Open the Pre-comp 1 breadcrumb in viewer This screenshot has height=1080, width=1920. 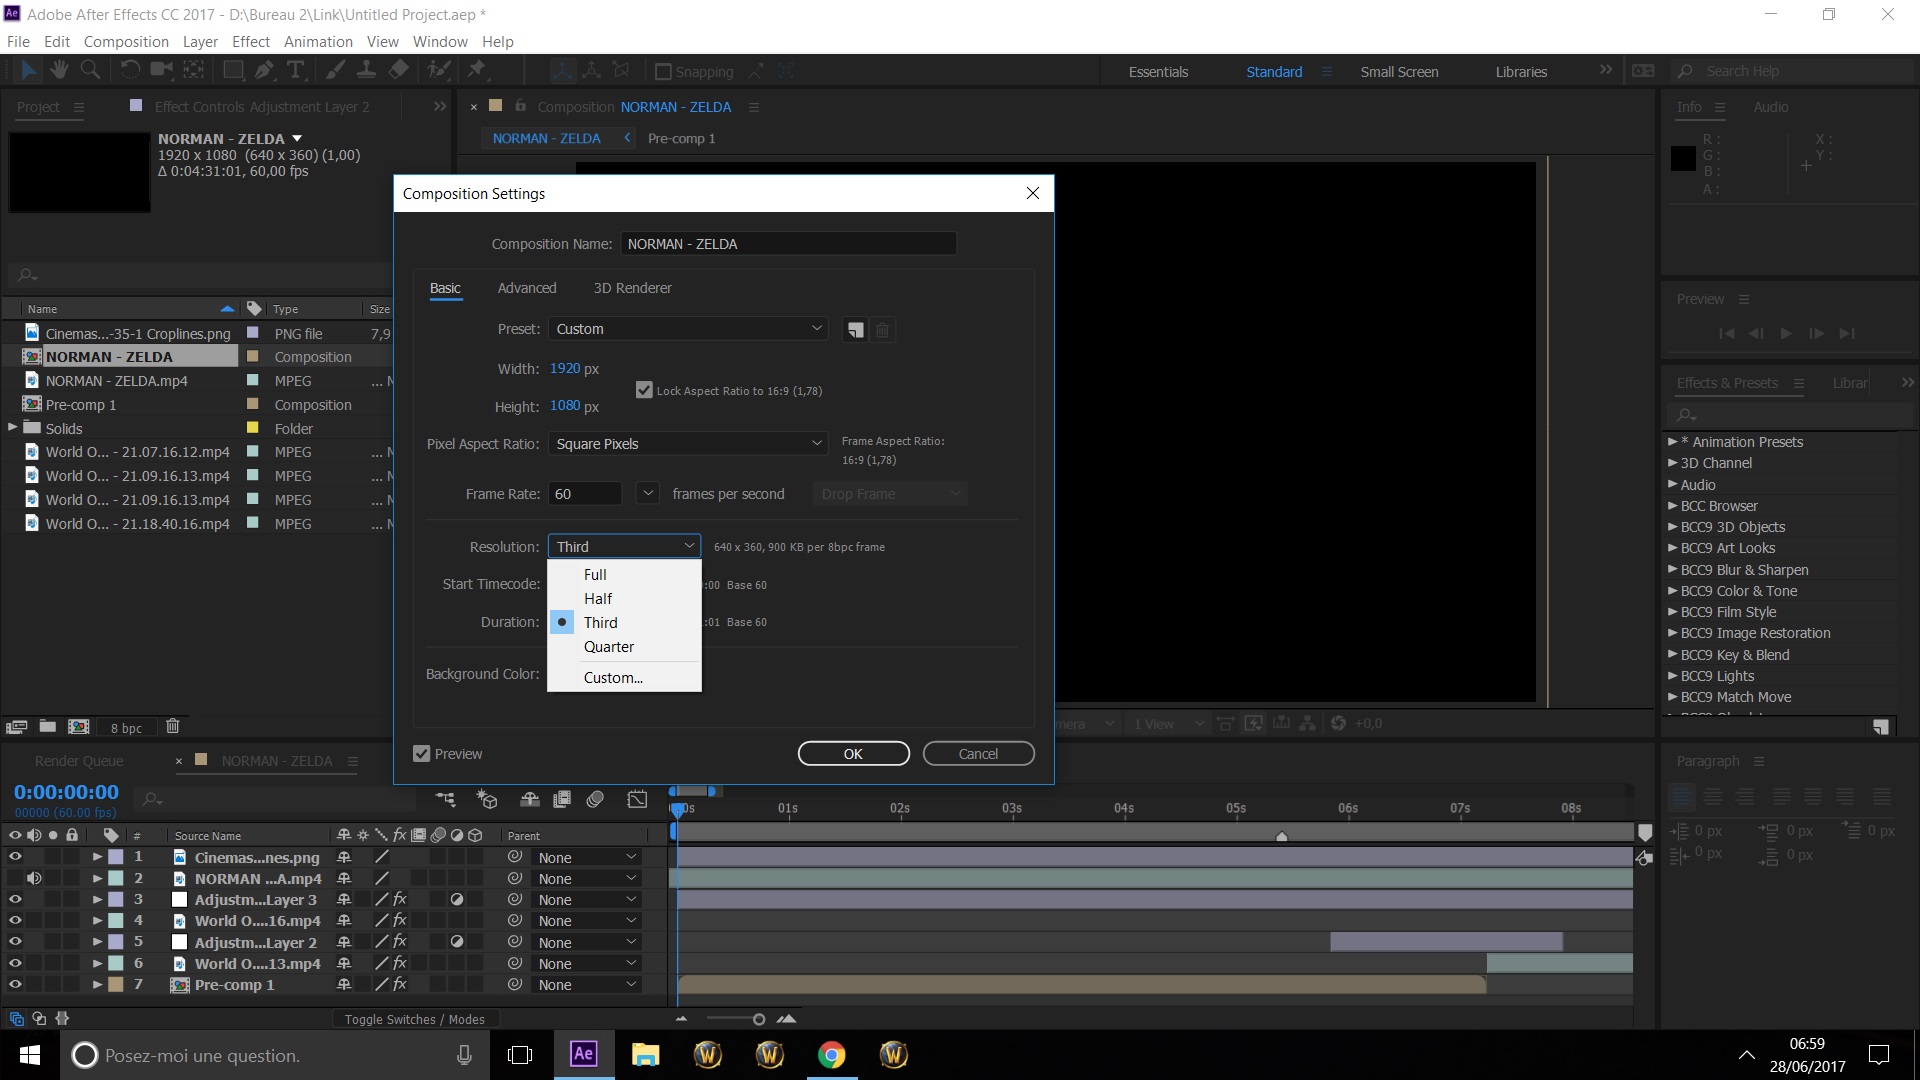681,139
